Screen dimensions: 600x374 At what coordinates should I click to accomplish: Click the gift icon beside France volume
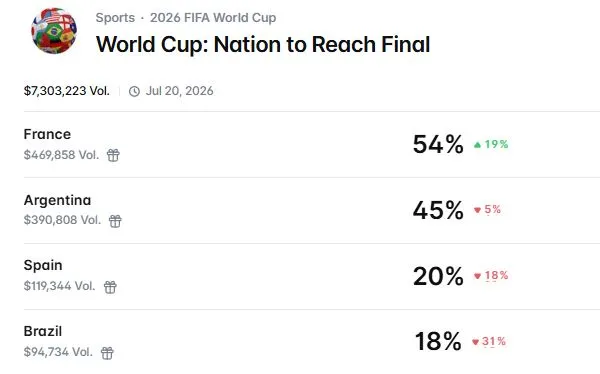(113, 155)
